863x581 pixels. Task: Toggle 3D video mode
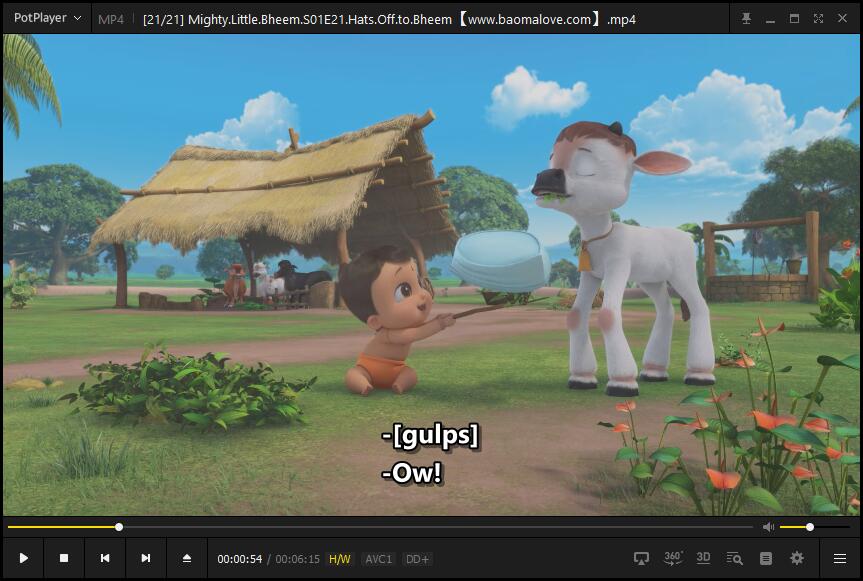(703, 558)
